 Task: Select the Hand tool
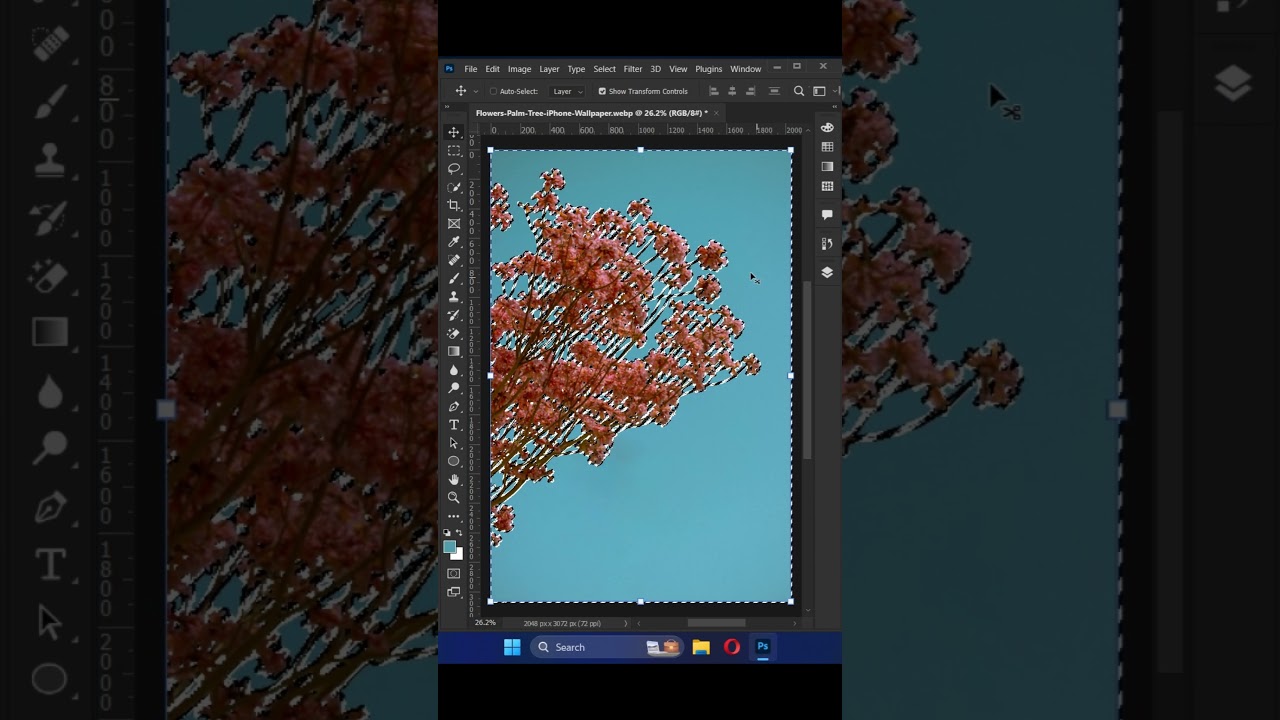(x=454, y=479)
